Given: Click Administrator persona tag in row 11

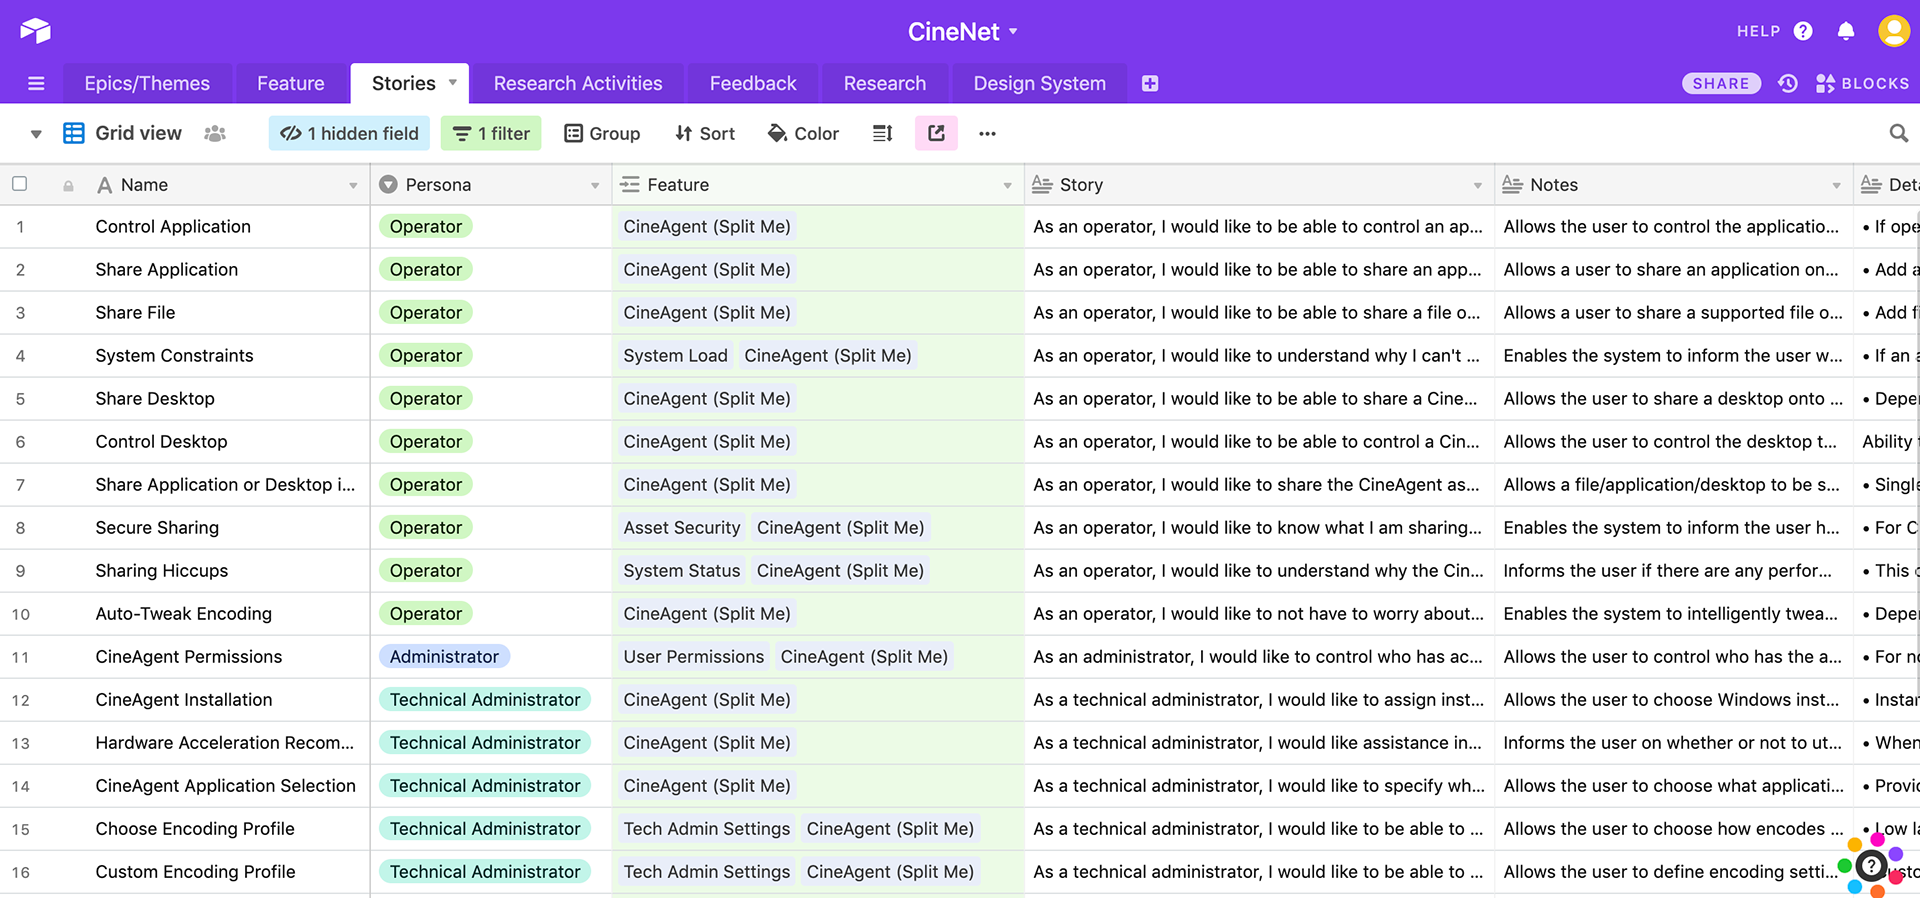Looking at the screenshot, I should 444,657.
